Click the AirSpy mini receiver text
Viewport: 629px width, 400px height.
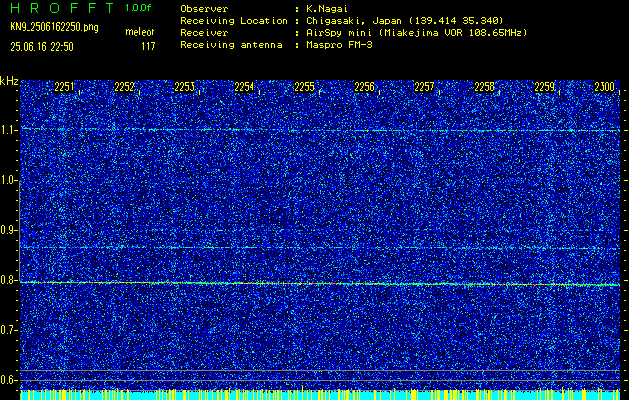click(x=416, y=33)
